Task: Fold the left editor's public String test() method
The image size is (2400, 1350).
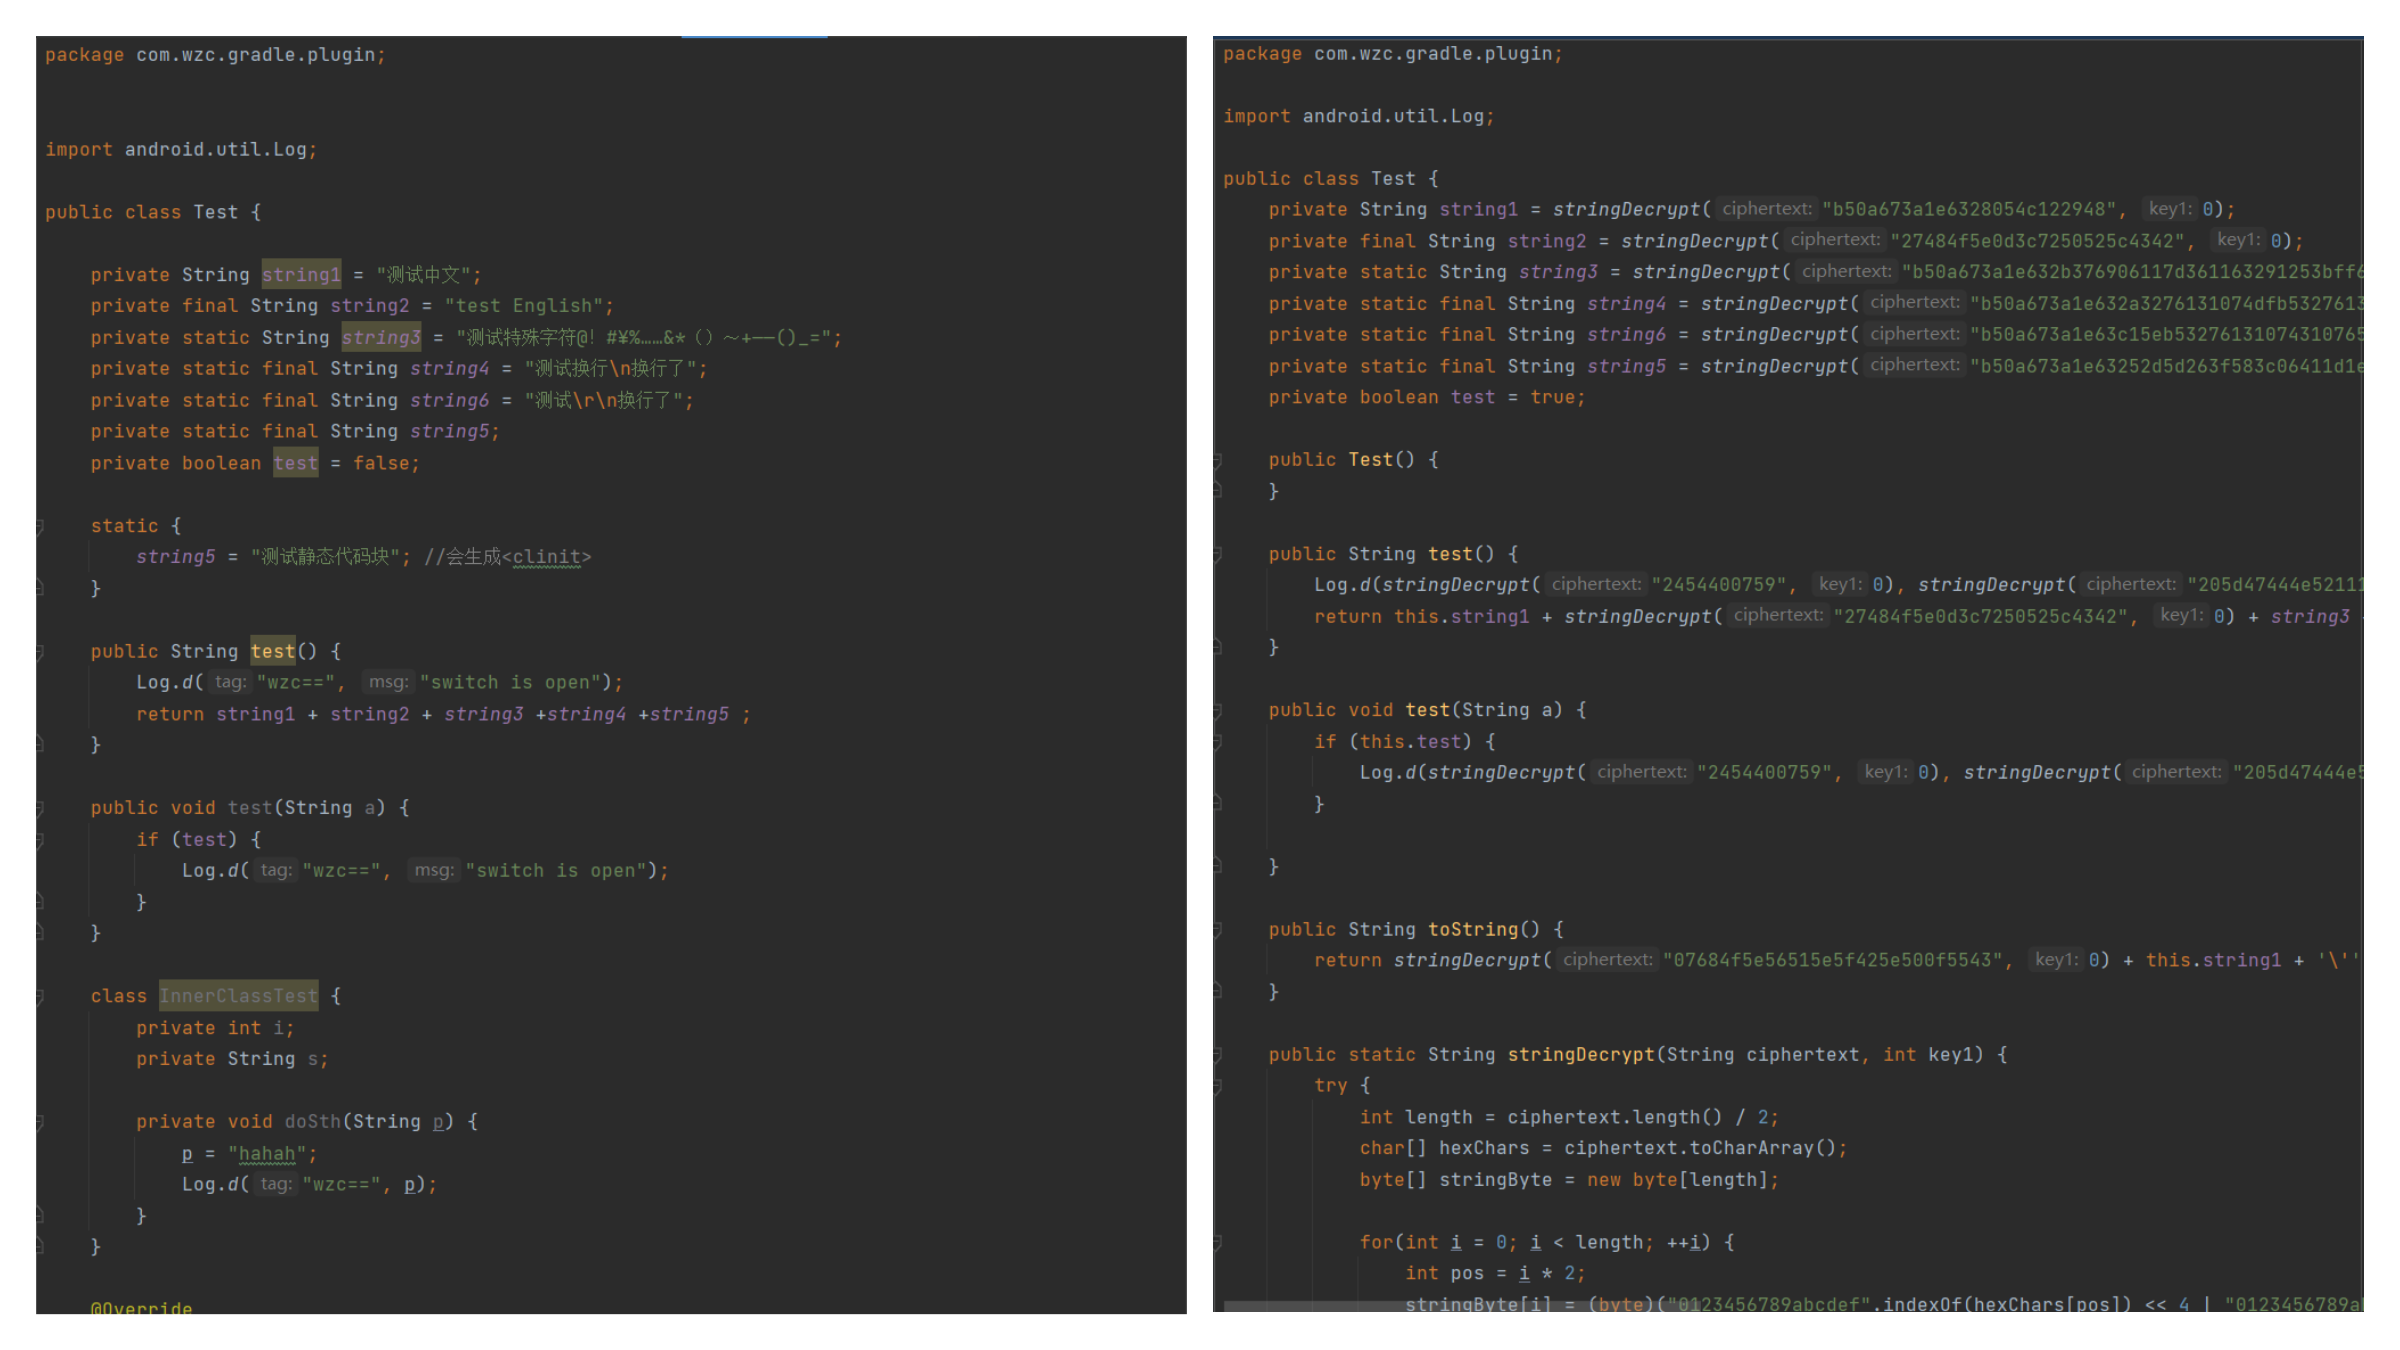Action: pyautogui.click(x=40, y=652)
